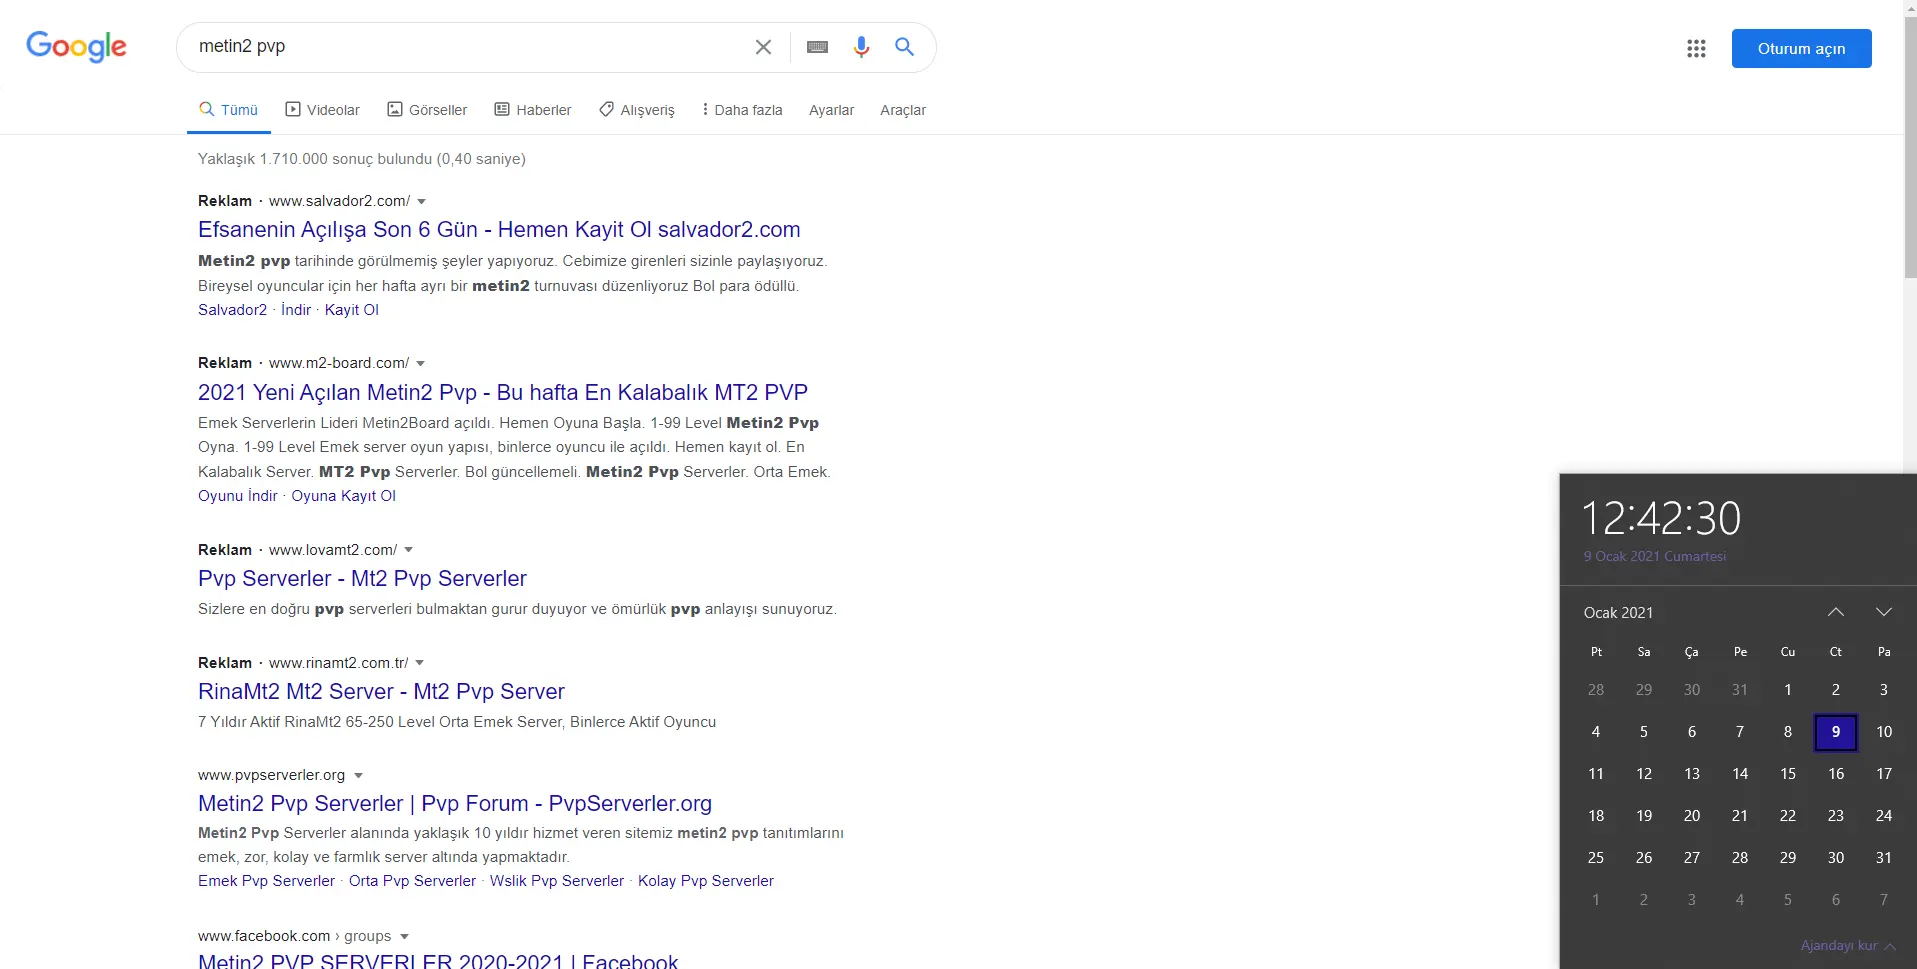1917x969 pixels.
Task: Click the Oturum açın sign-in button
Action: pyautogui.click(x=1801, y=48)
